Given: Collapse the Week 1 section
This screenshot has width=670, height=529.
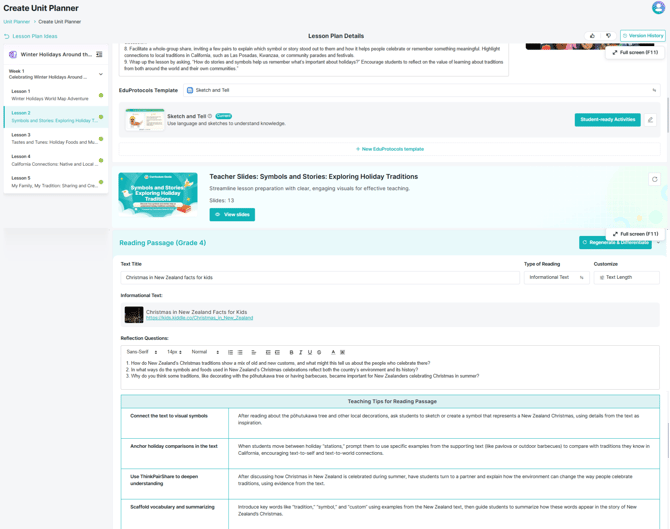Looking at the screenshot, I should click(101, 74).
